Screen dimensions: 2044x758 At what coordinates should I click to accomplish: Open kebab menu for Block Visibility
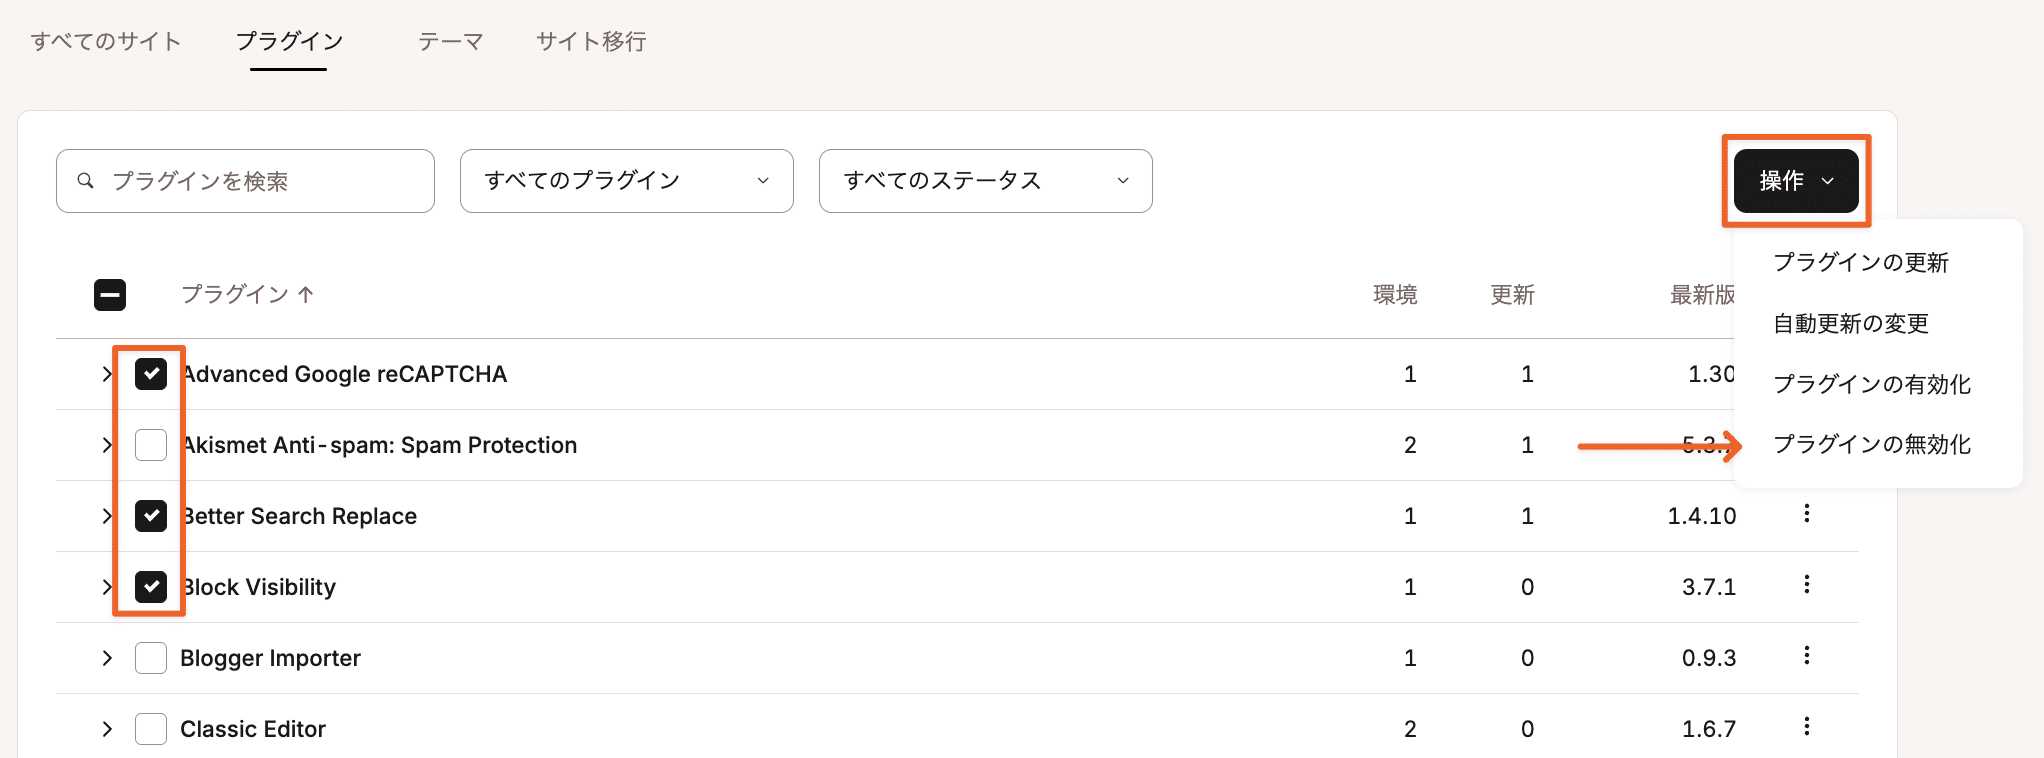(1806, 585)
